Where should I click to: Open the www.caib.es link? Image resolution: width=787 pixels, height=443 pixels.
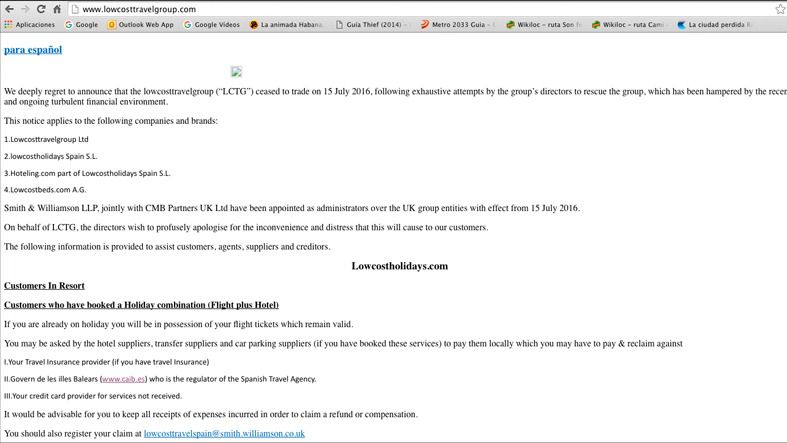(x=123, y=379)
